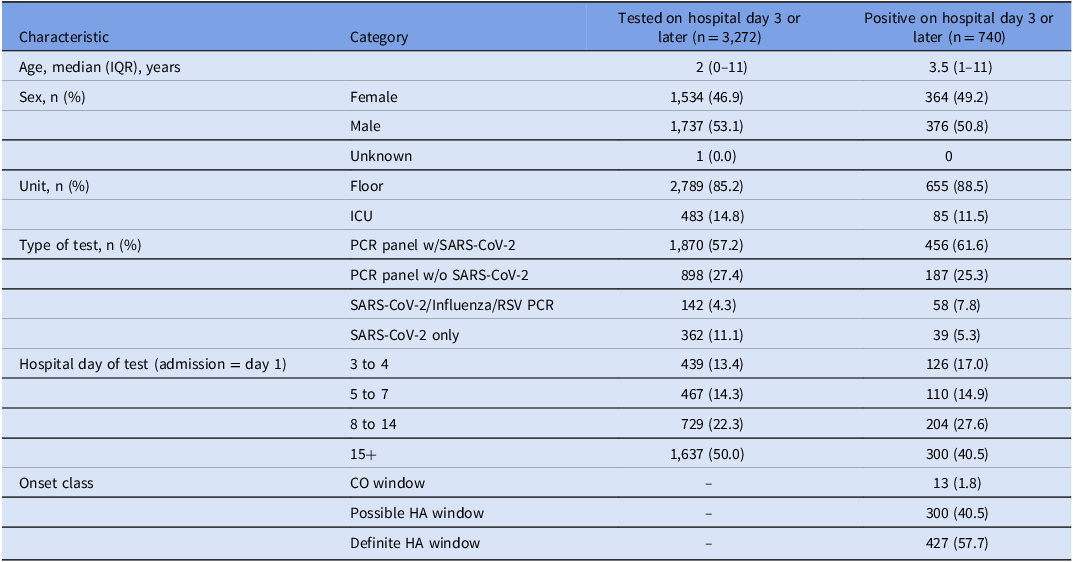Click the Onset class row label

(x=56, y=483)
